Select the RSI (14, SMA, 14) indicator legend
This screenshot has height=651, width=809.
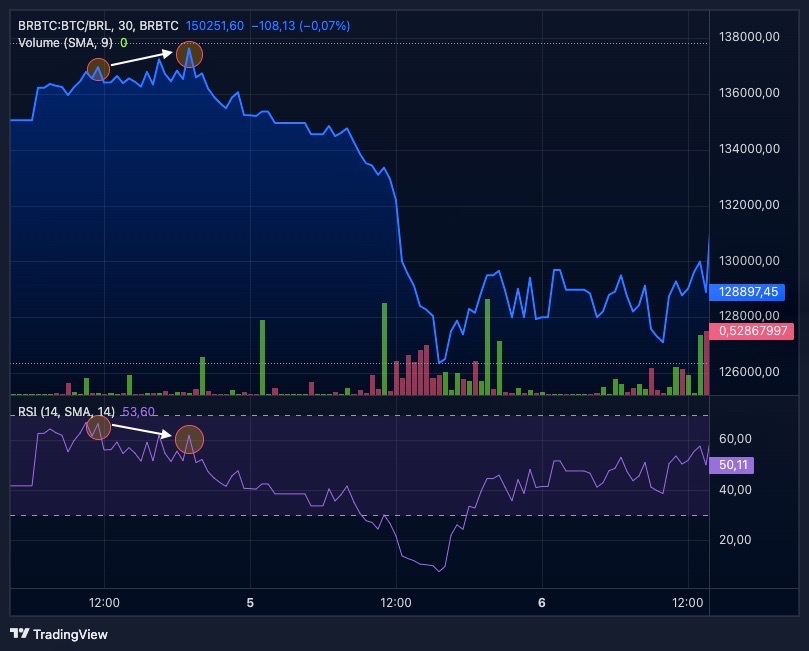pos(66,412)
